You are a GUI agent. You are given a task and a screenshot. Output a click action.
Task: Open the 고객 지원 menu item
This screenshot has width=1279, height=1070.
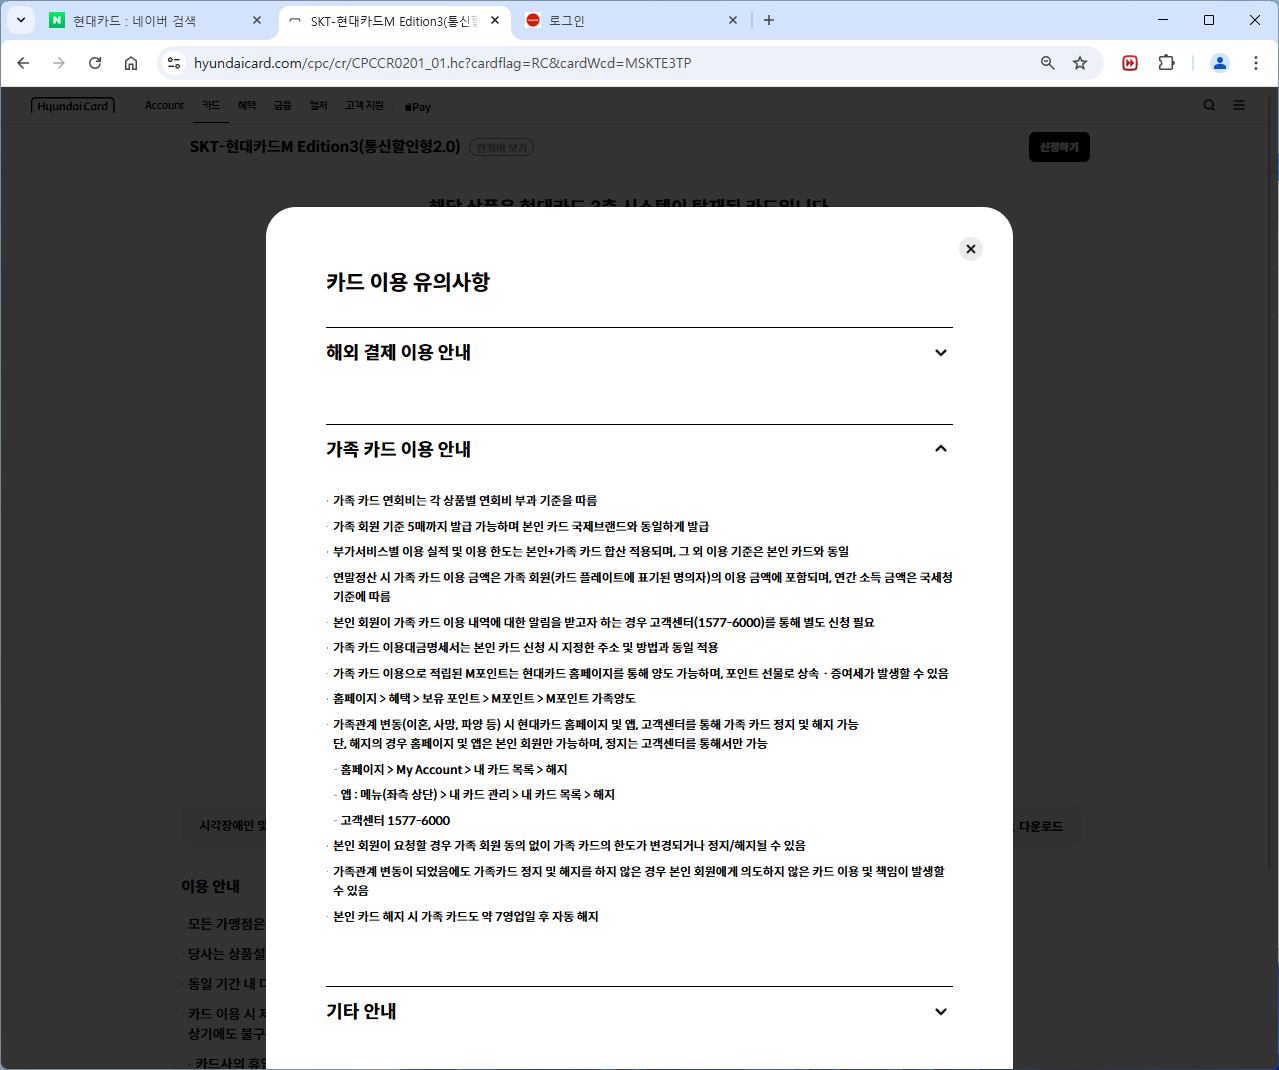coord(365,105)
